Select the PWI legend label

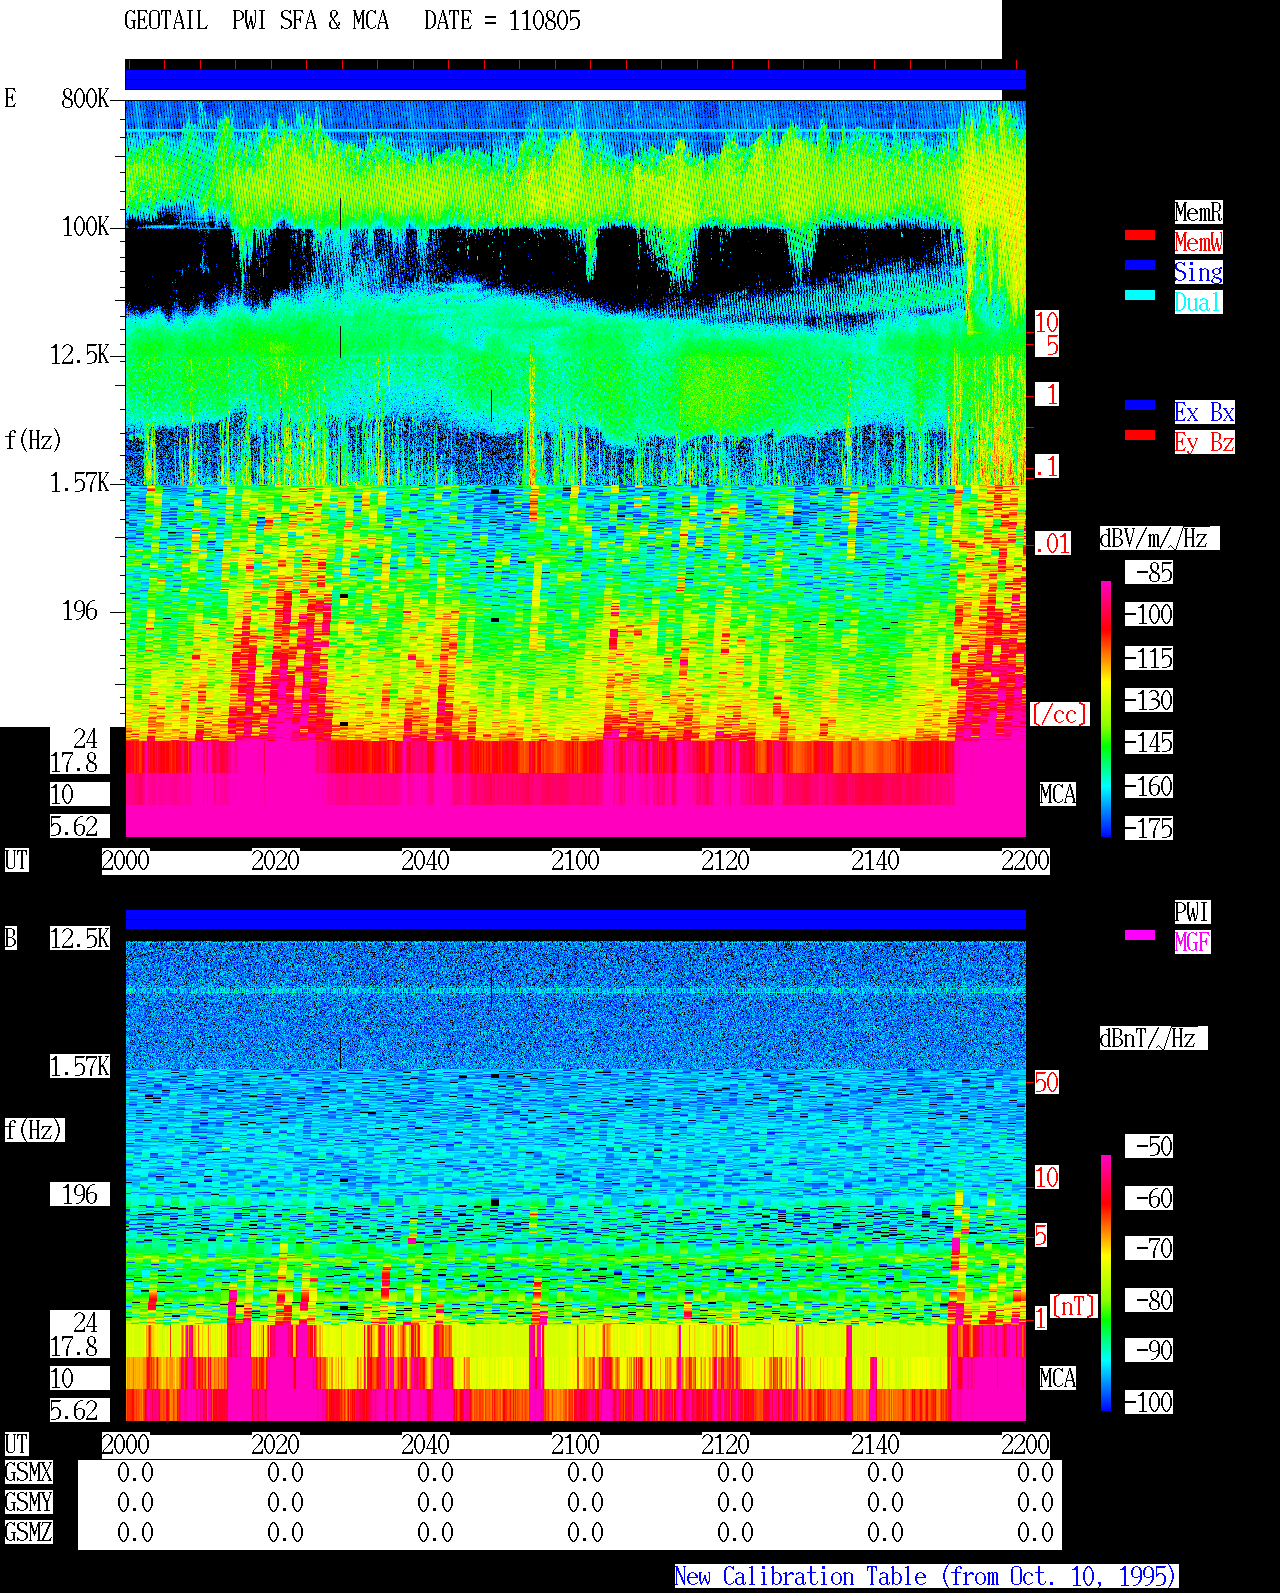pos(1192,912)
